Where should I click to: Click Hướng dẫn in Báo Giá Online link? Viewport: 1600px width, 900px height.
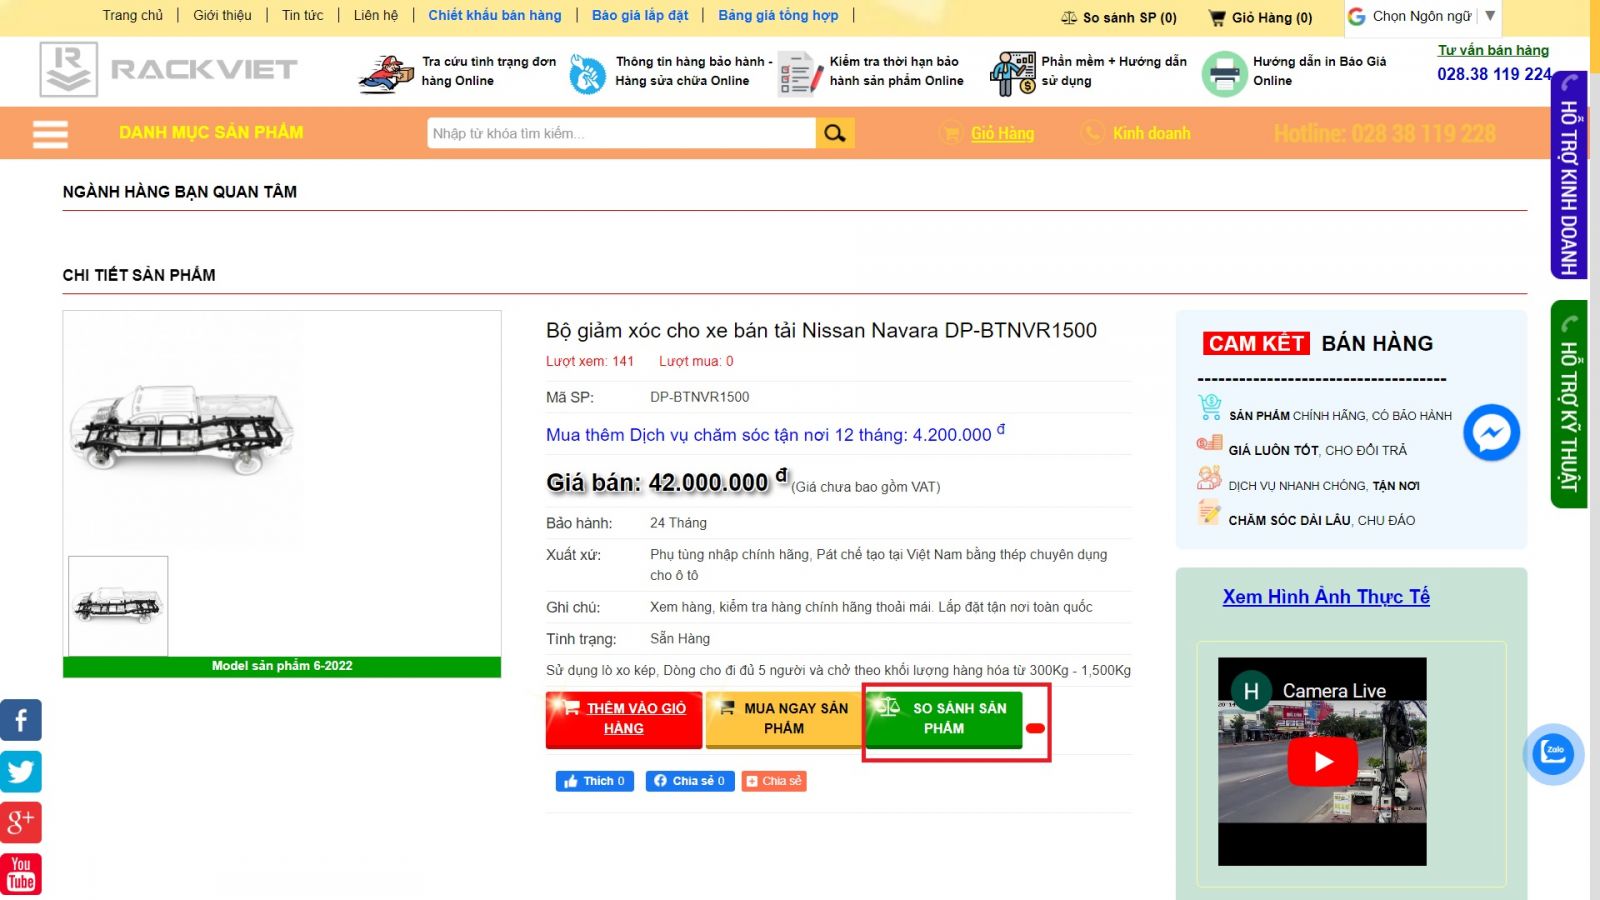tap(1320, 71)
